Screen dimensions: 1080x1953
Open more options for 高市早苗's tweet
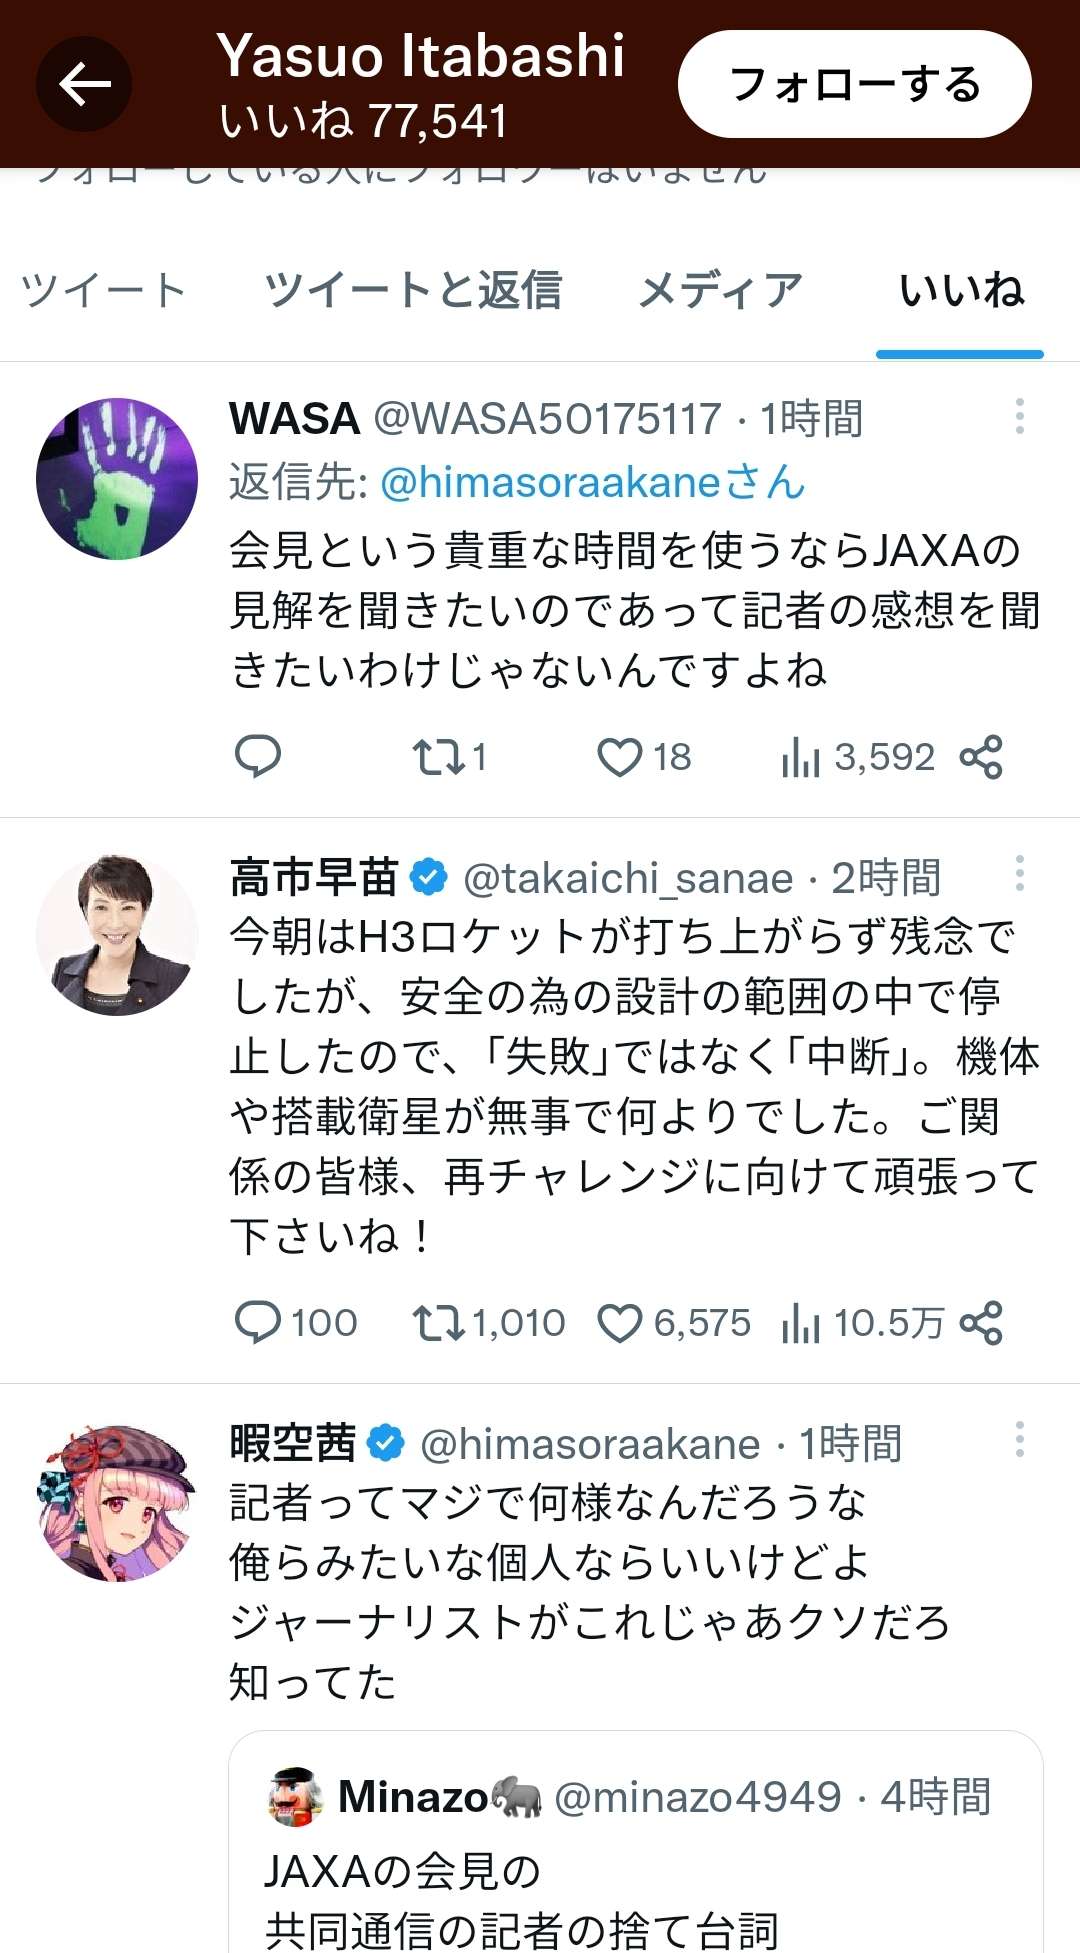(x=1019, y=874)
